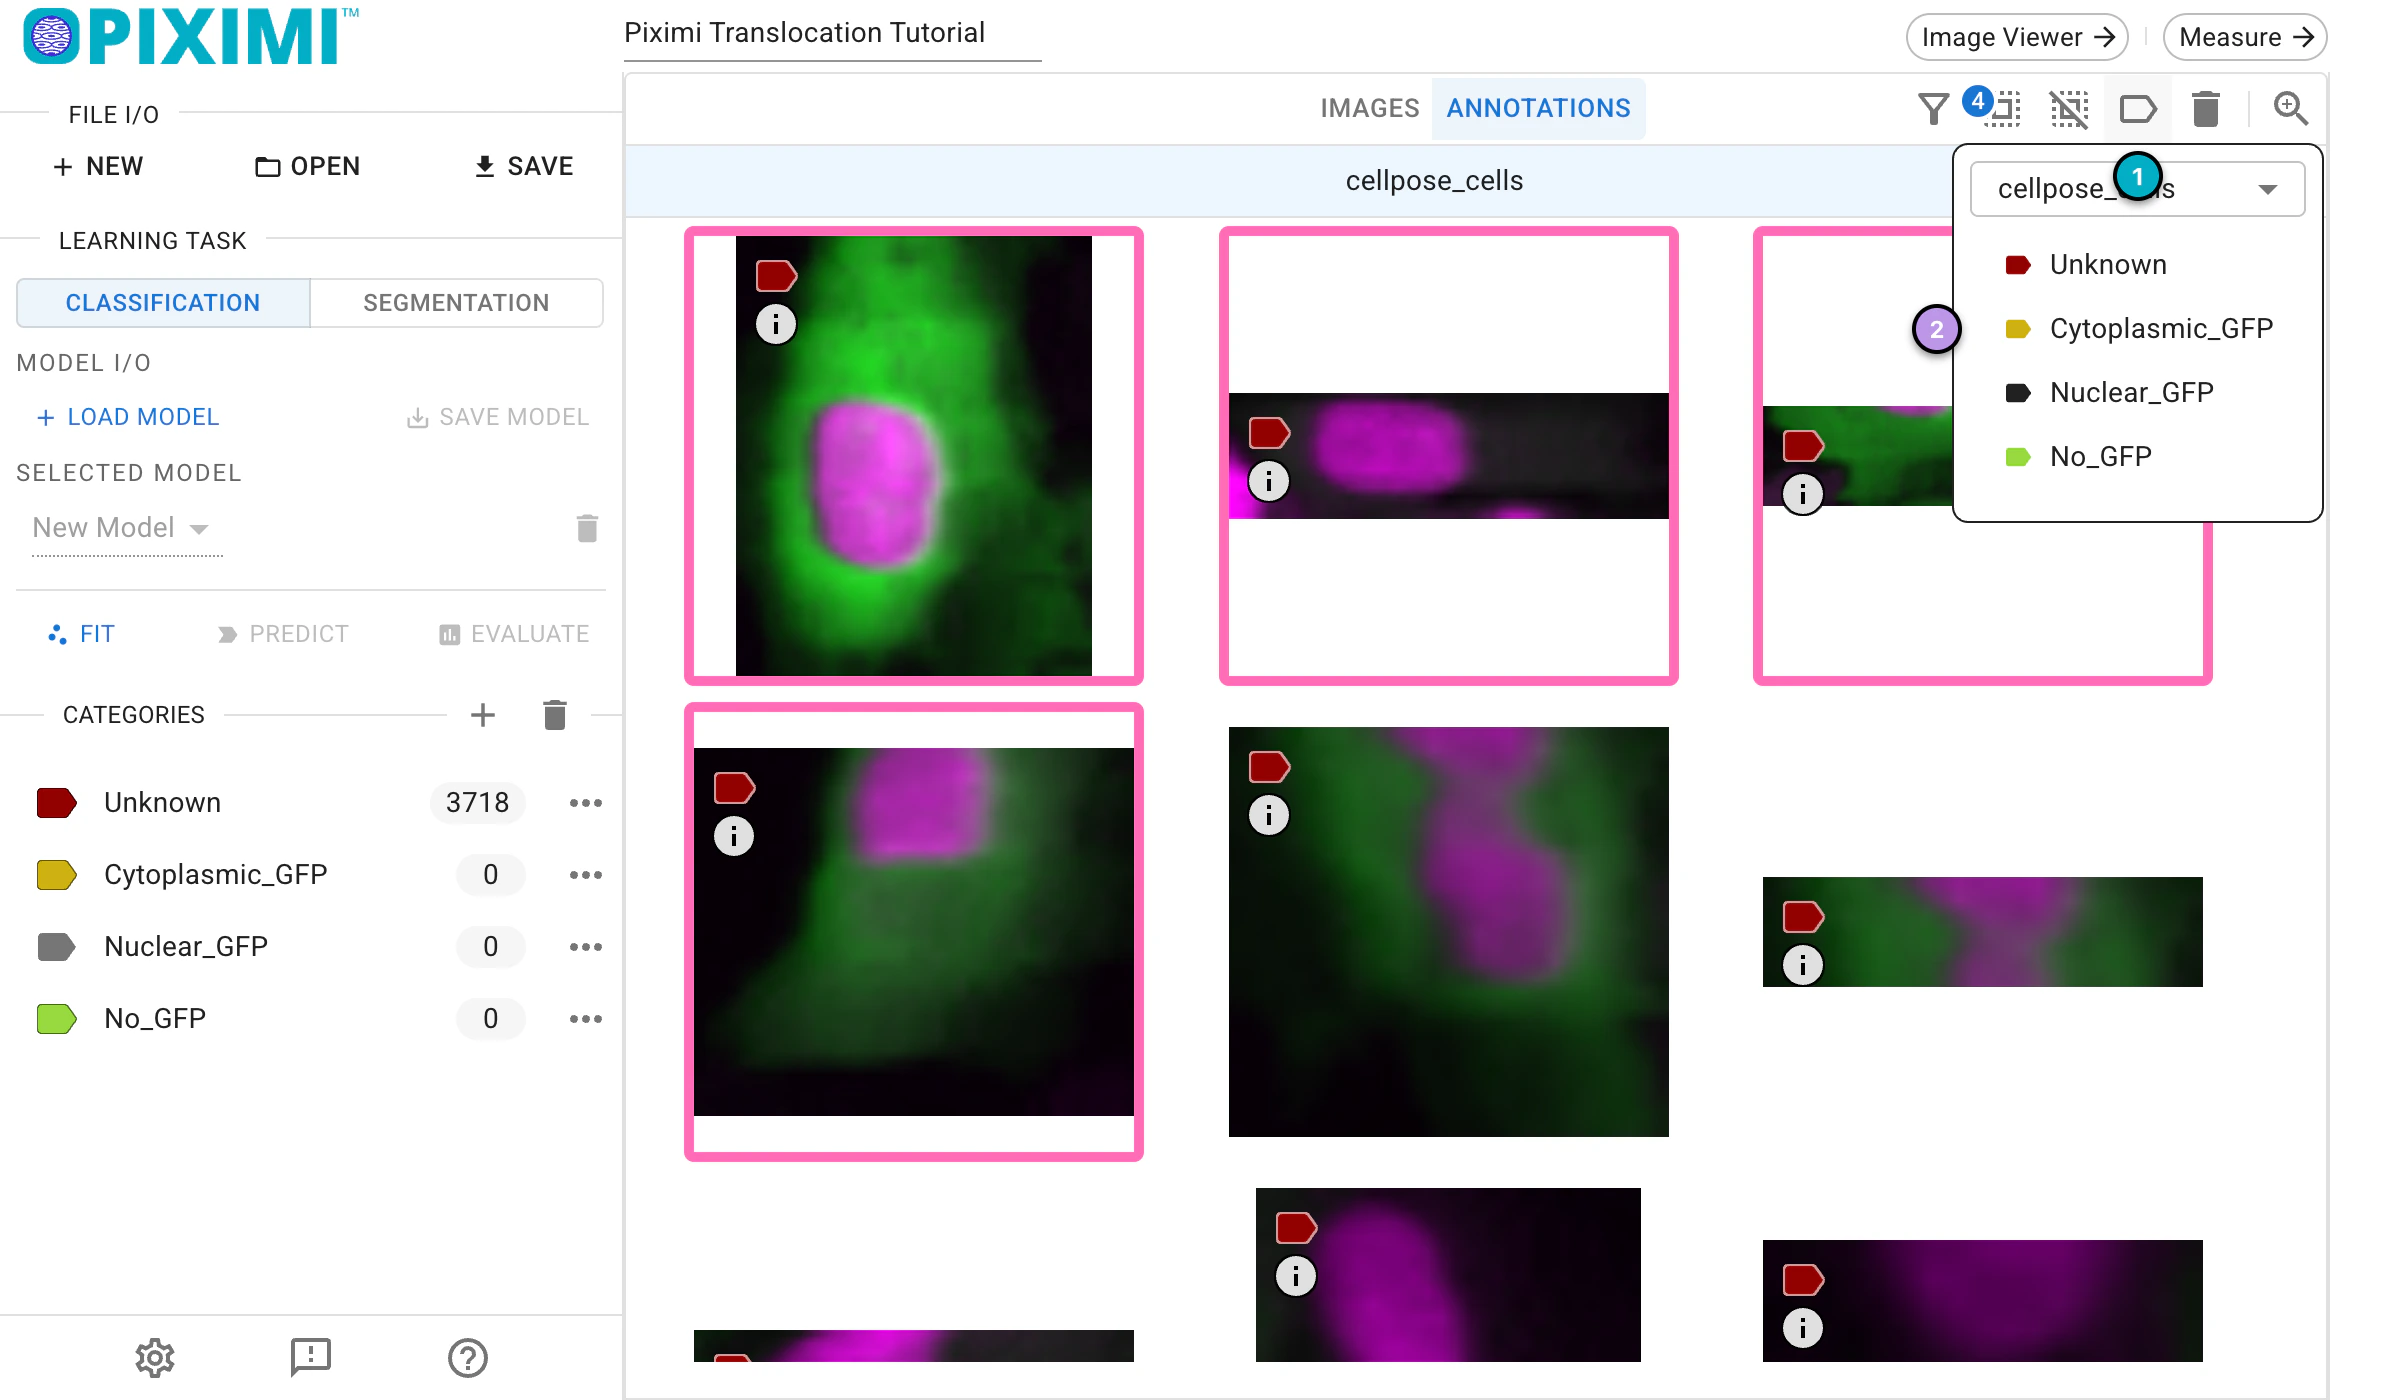Click the Nuclear_GFP gray swatch in sidebar
The height and width of the screenshot is (1400, 2400).
[x=56, y=947]
